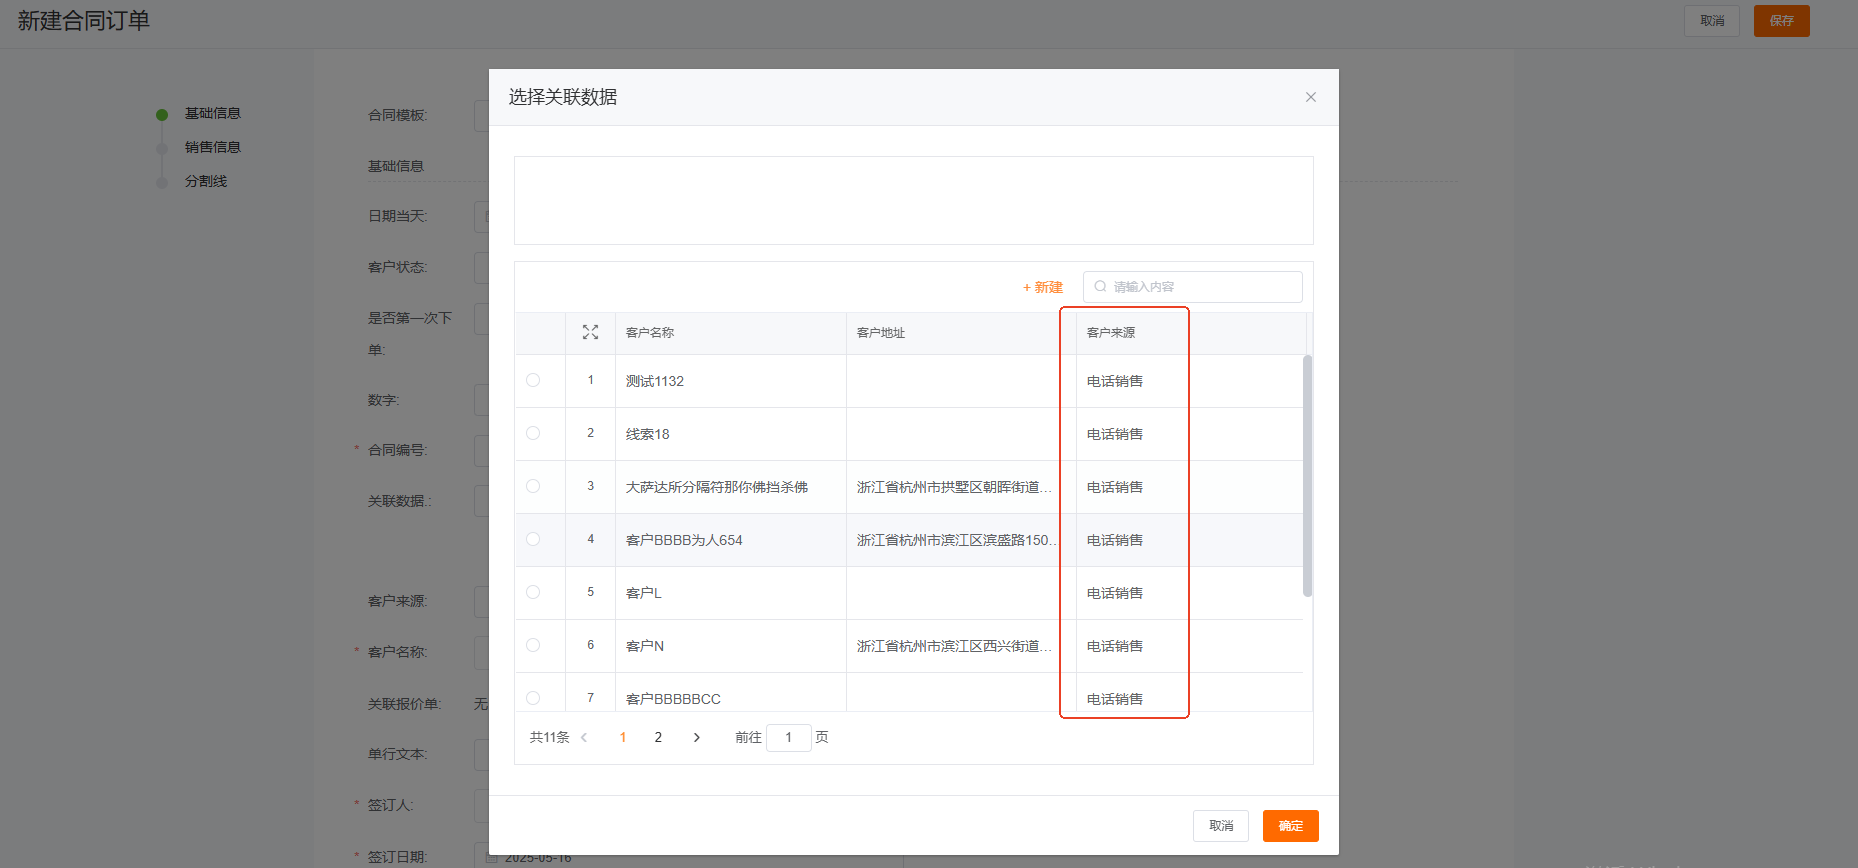Image resolution: width=1858 pixels, height=868 pixels.
Task: Select radio for 客户BBBB为人654
Action: [x=533, y=539]
